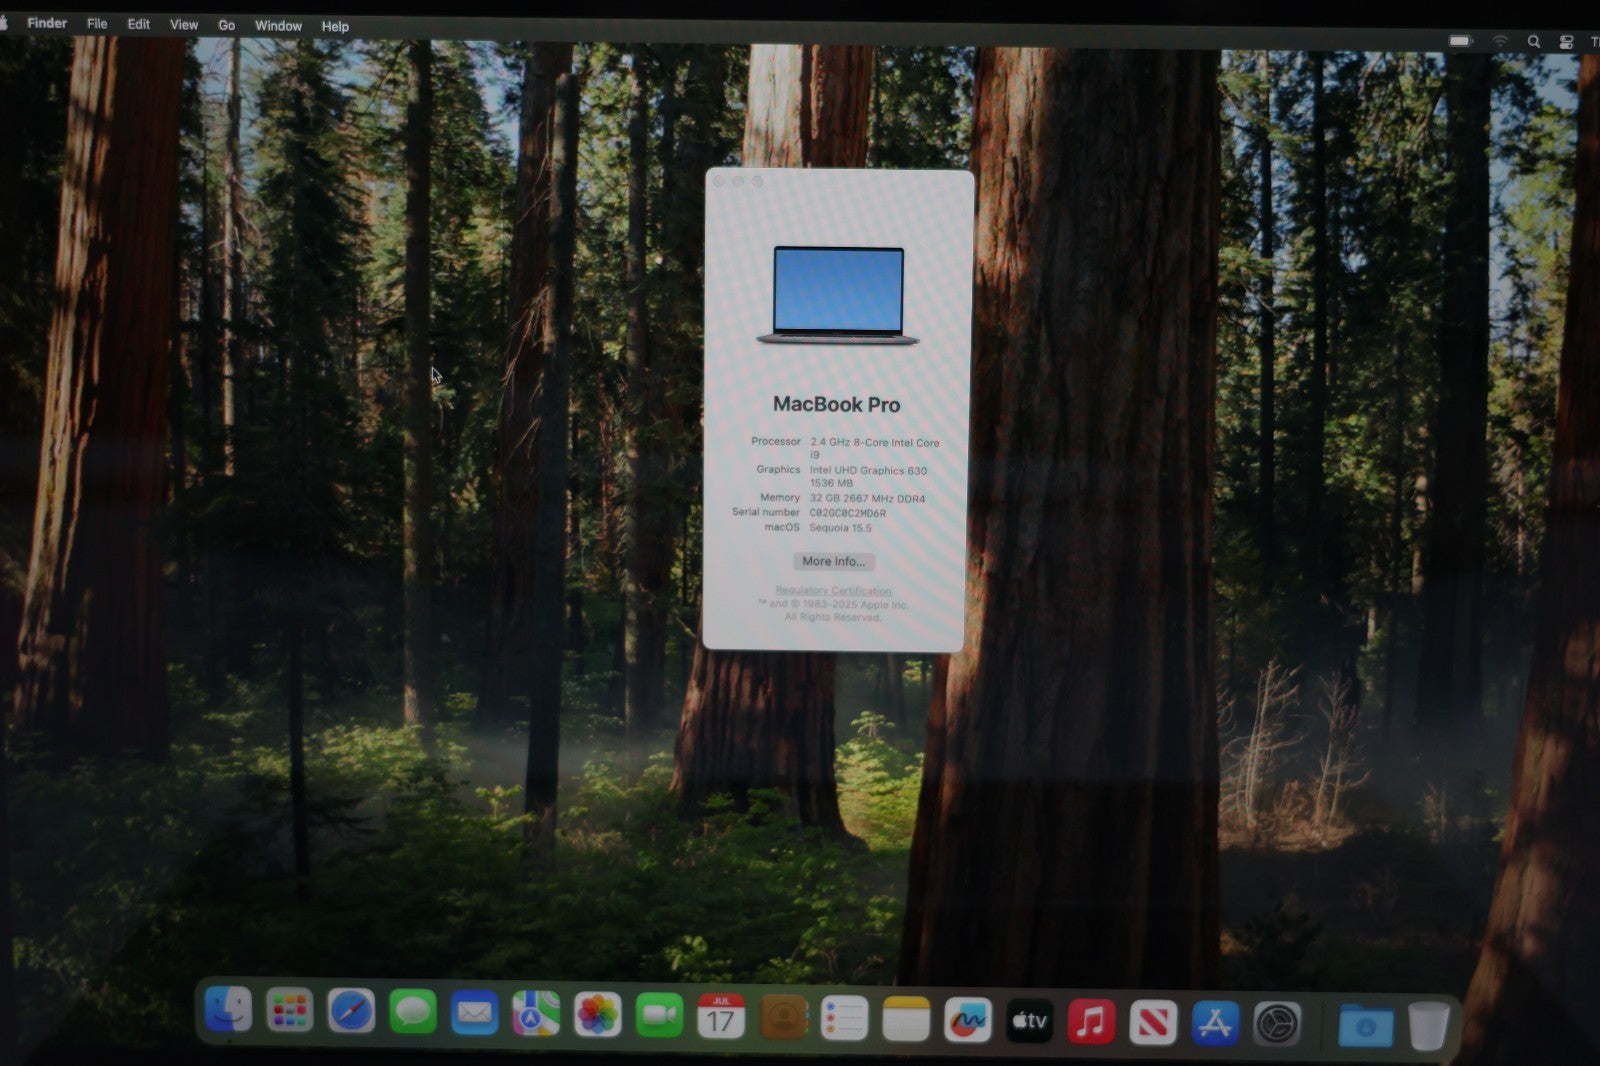1600x1066 pixels.
Task: Open Photos app in the Dock
Action: [598, 1016]
